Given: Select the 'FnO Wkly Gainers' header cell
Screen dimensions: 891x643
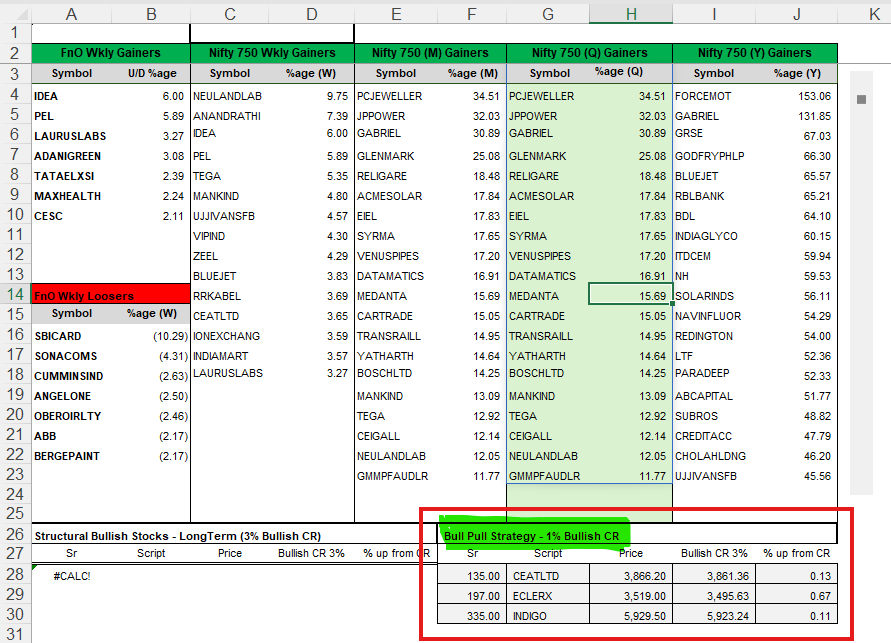Looking at the screenshot, I should [x=111, y=53].
